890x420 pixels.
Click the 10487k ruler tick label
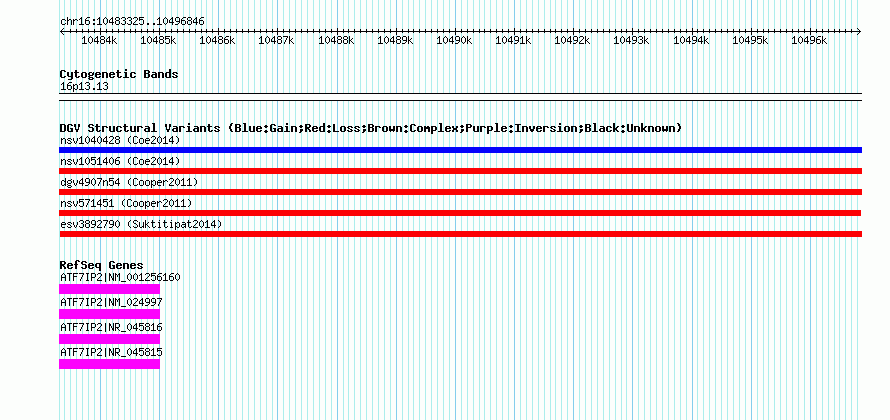click(x=276, y=40)
